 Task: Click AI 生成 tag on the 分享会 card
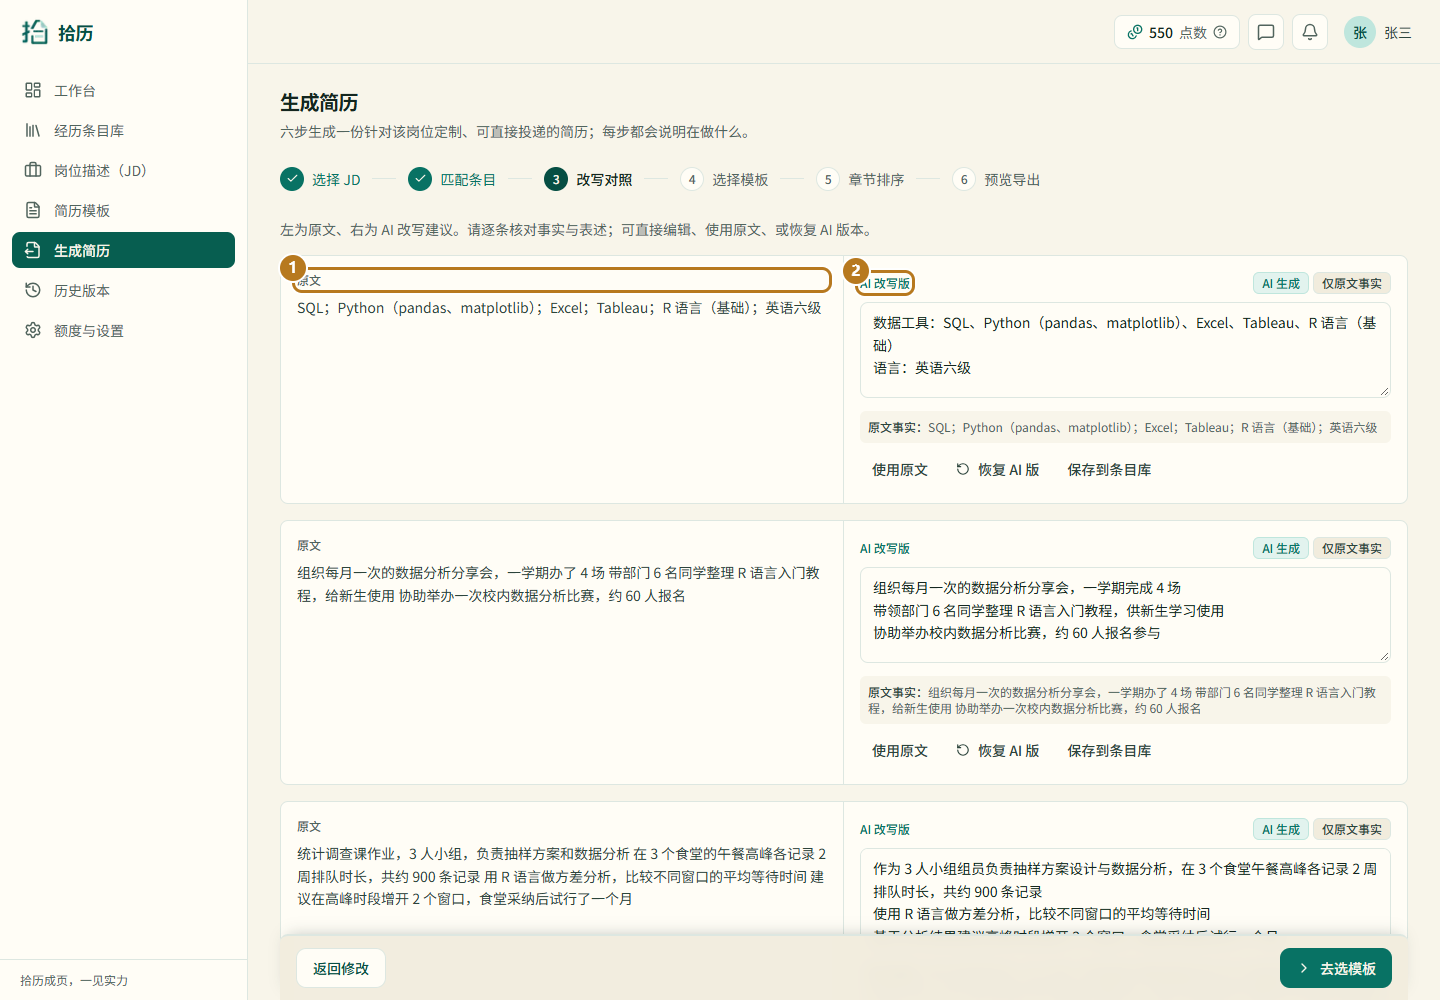[1280, 548]
